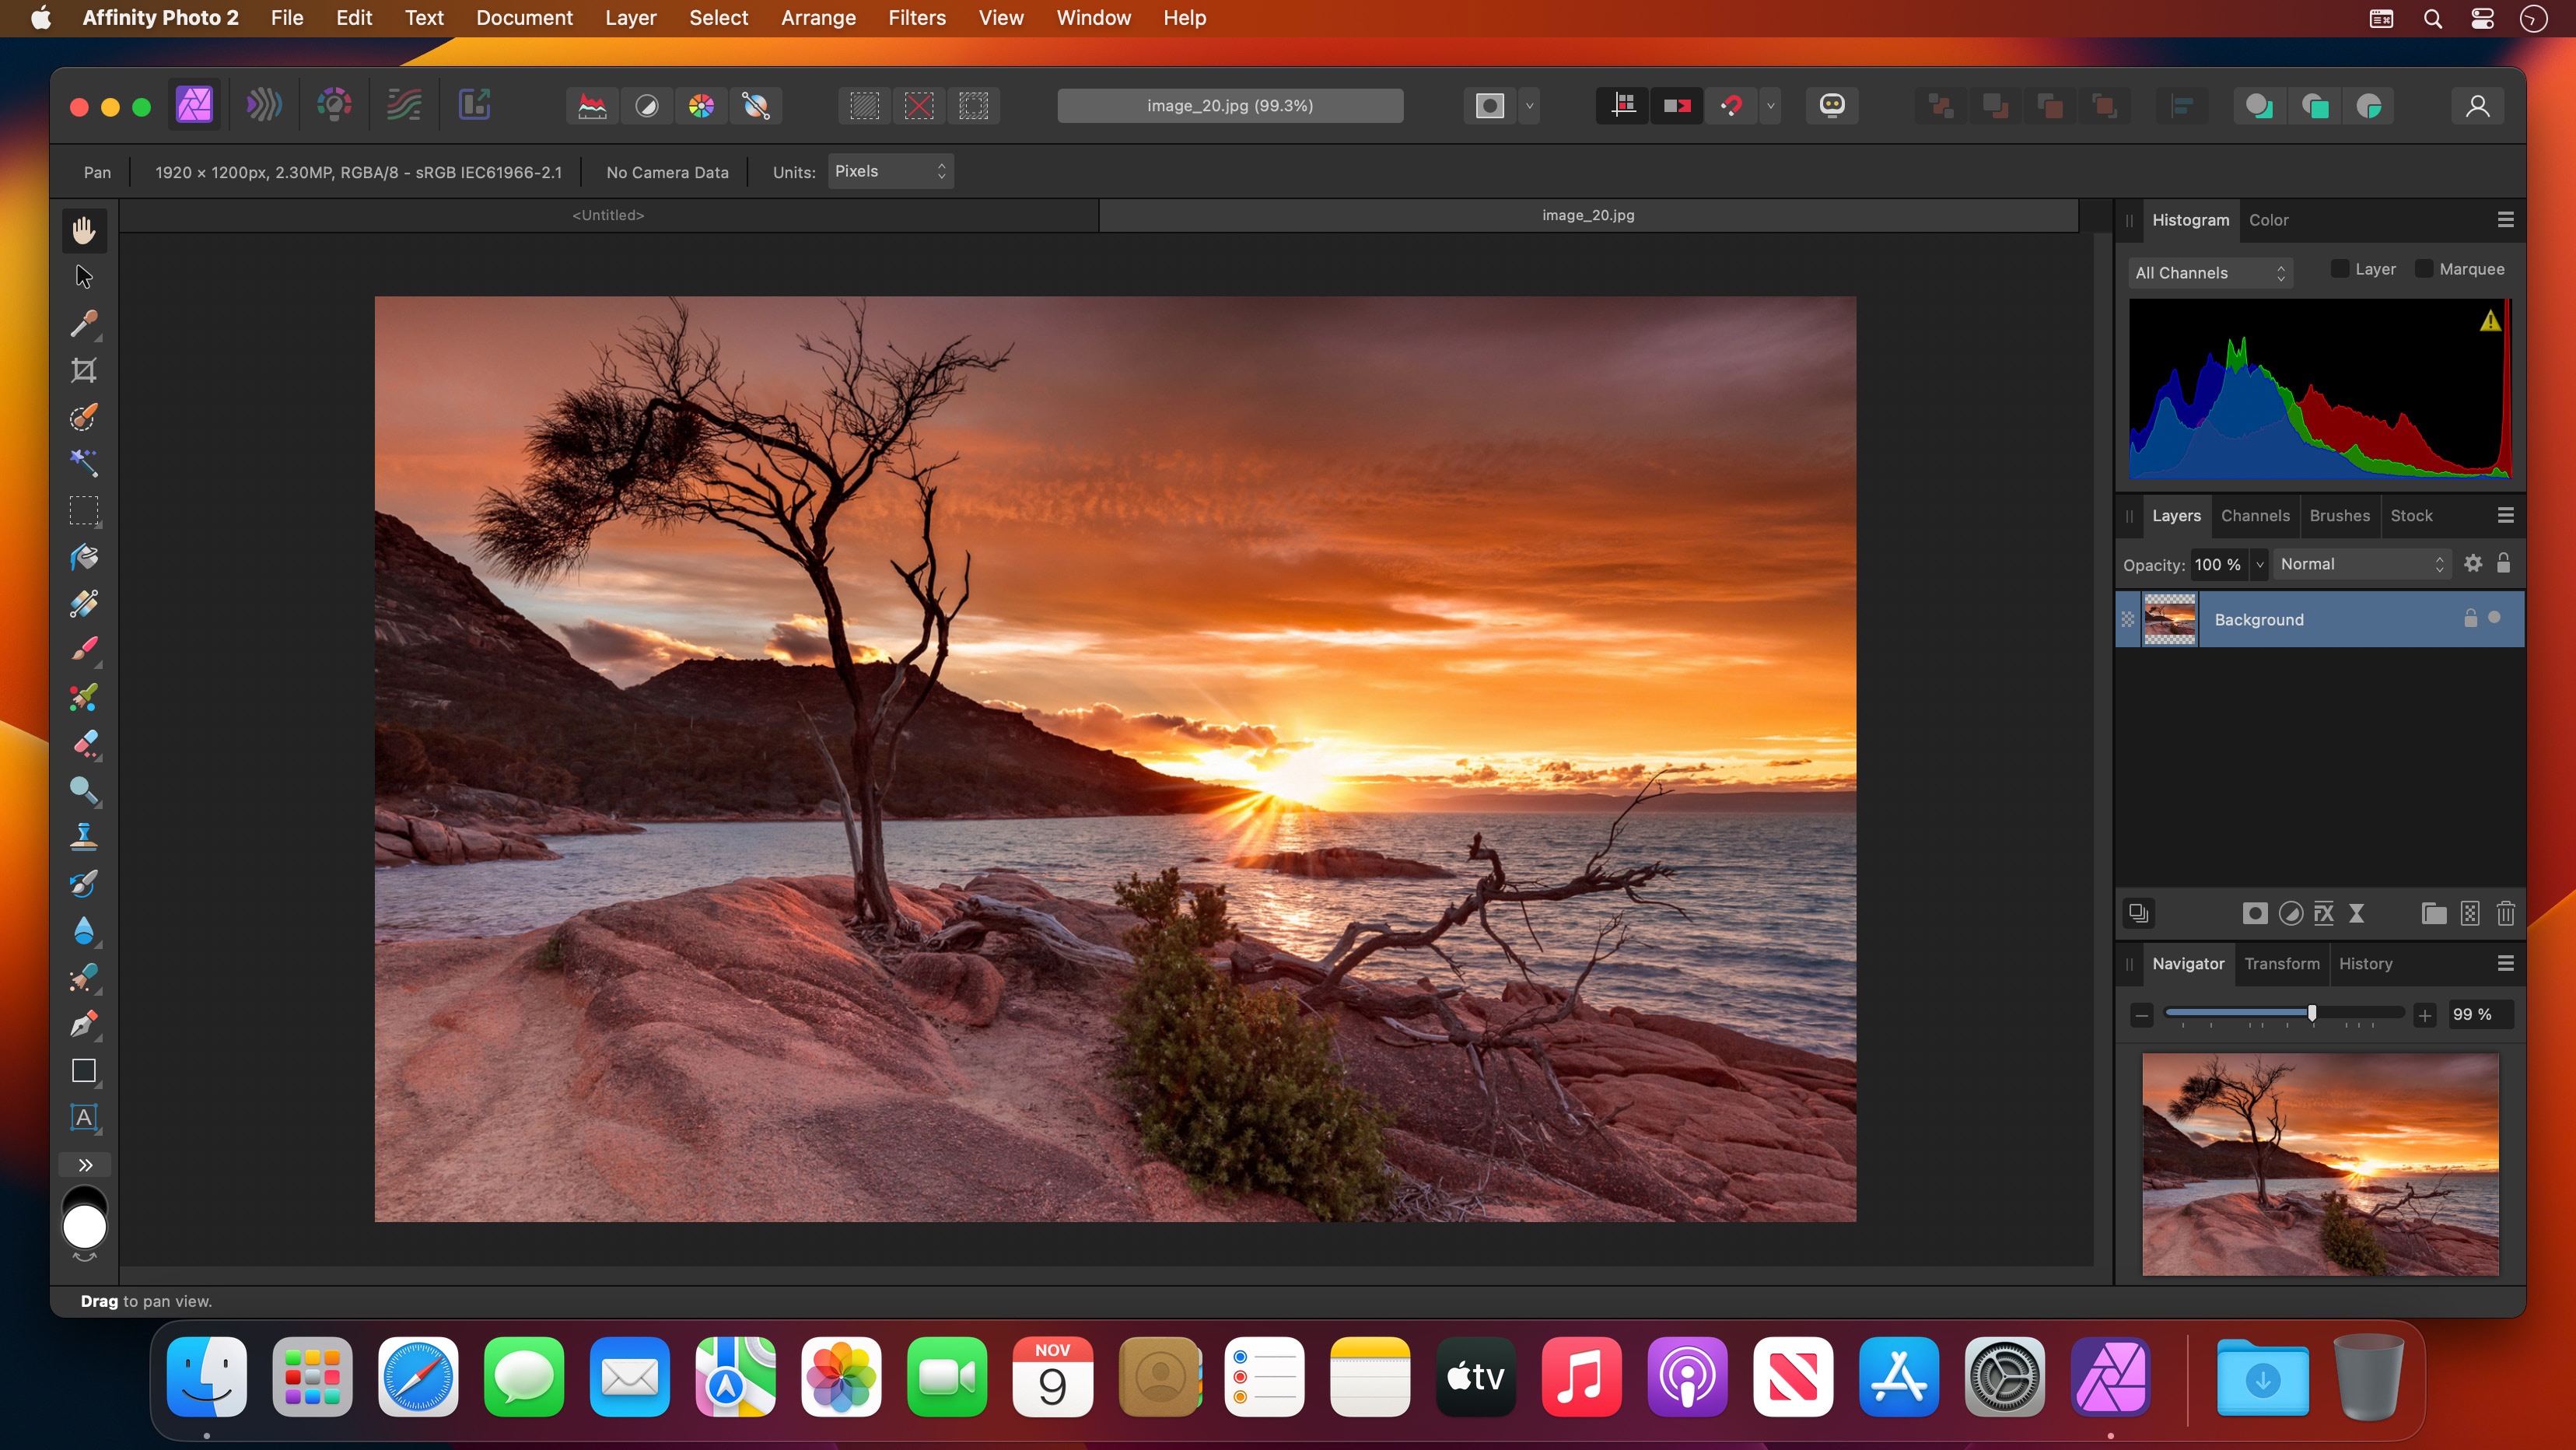Choose the Clone Brush tool
This screenshot has height=1450, width=2576.
click(x=84, y=837)
